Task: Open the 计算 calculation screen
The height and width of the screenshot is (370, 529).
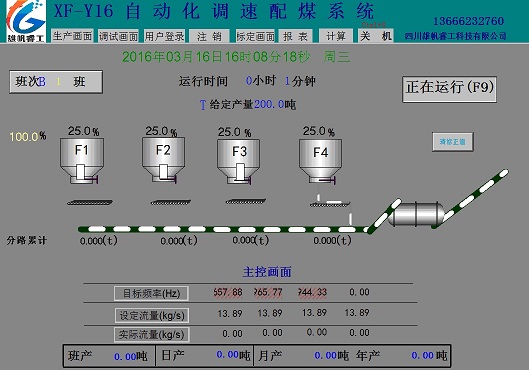Action: [336, 36]
